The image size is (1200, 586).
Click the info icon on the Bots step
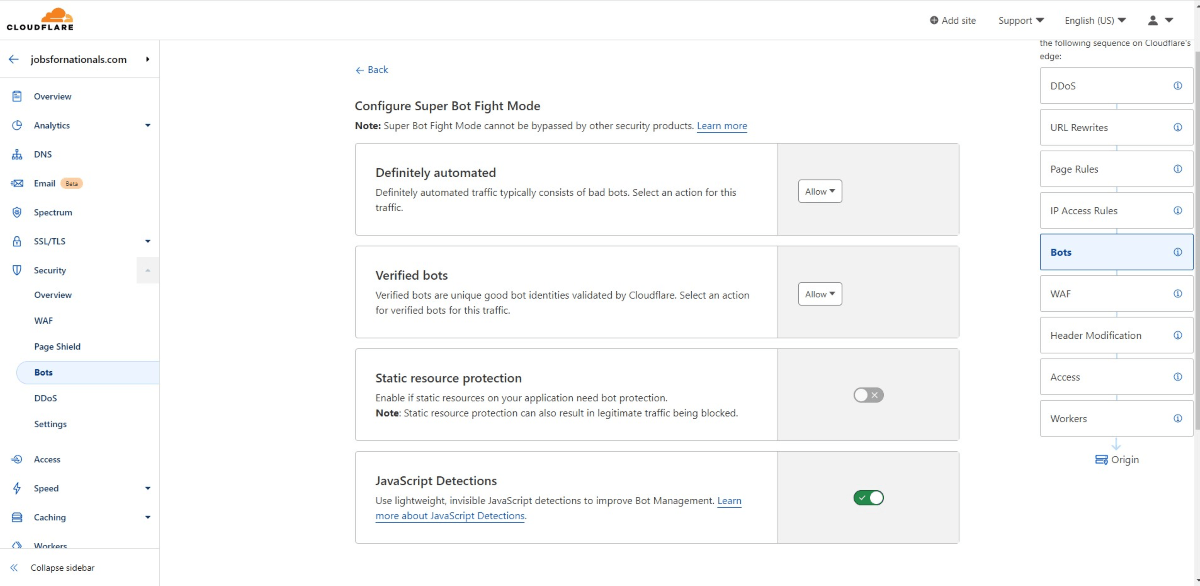coord(1177,252)
